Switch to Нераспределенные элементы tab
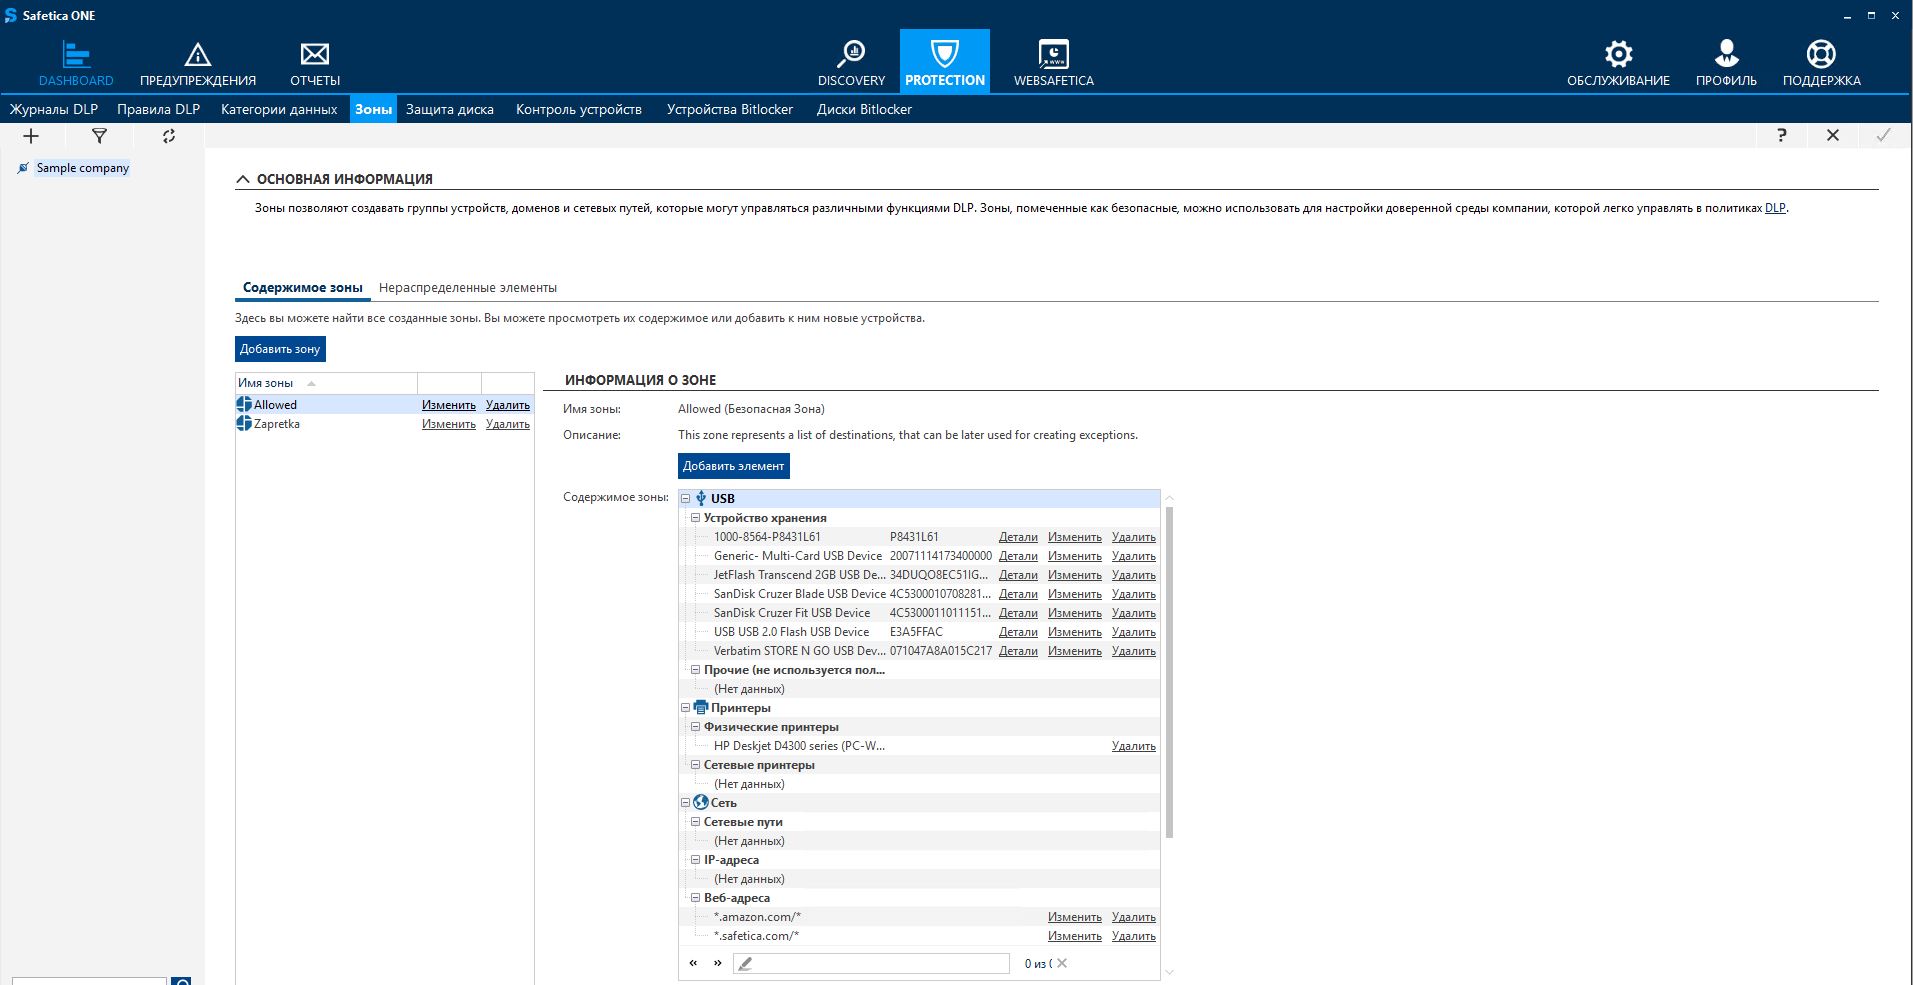 (467, 288)
